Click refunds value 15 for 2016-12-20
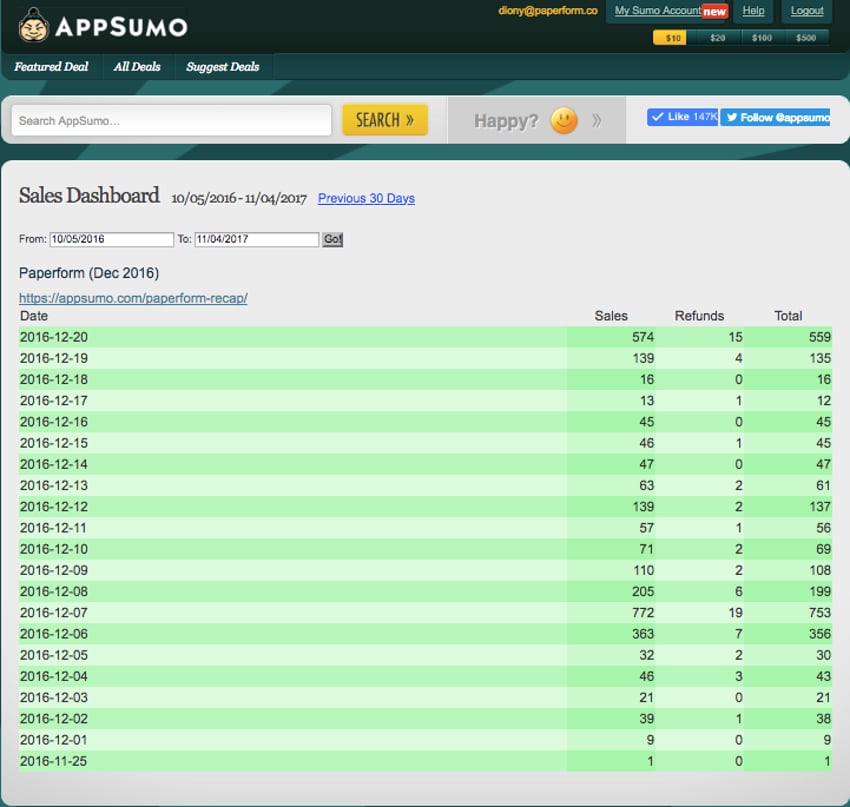Screen dimensions: 850x807 [x=735, y=337]
